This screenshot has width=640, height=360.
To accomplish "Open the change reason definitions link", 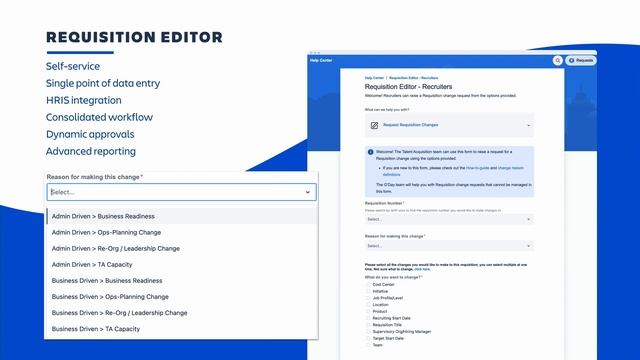I will [511, 168].
